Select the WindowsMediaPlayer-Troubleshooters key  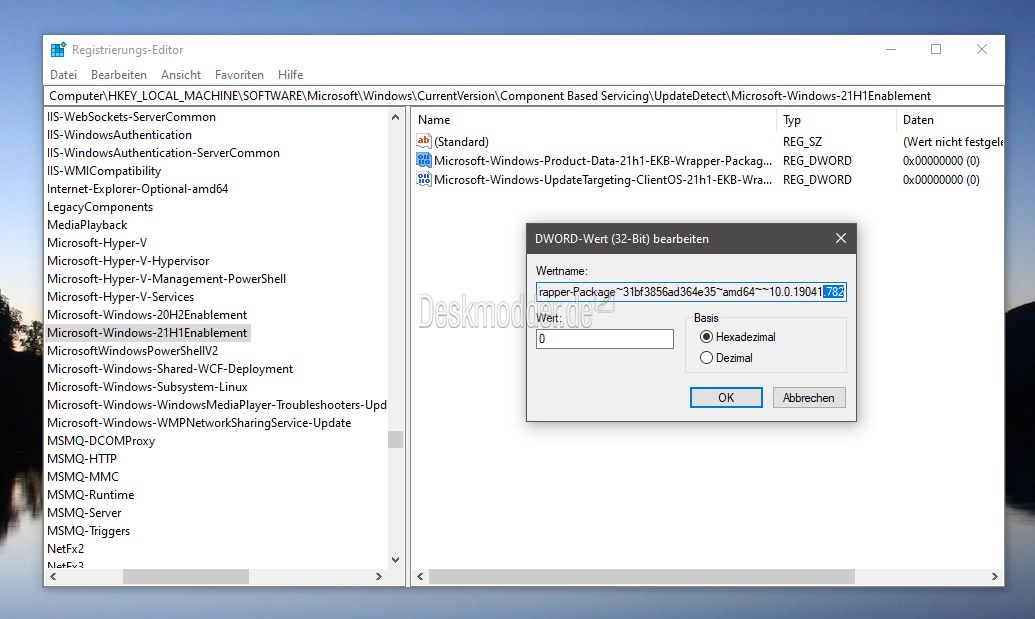click(217, 405)
